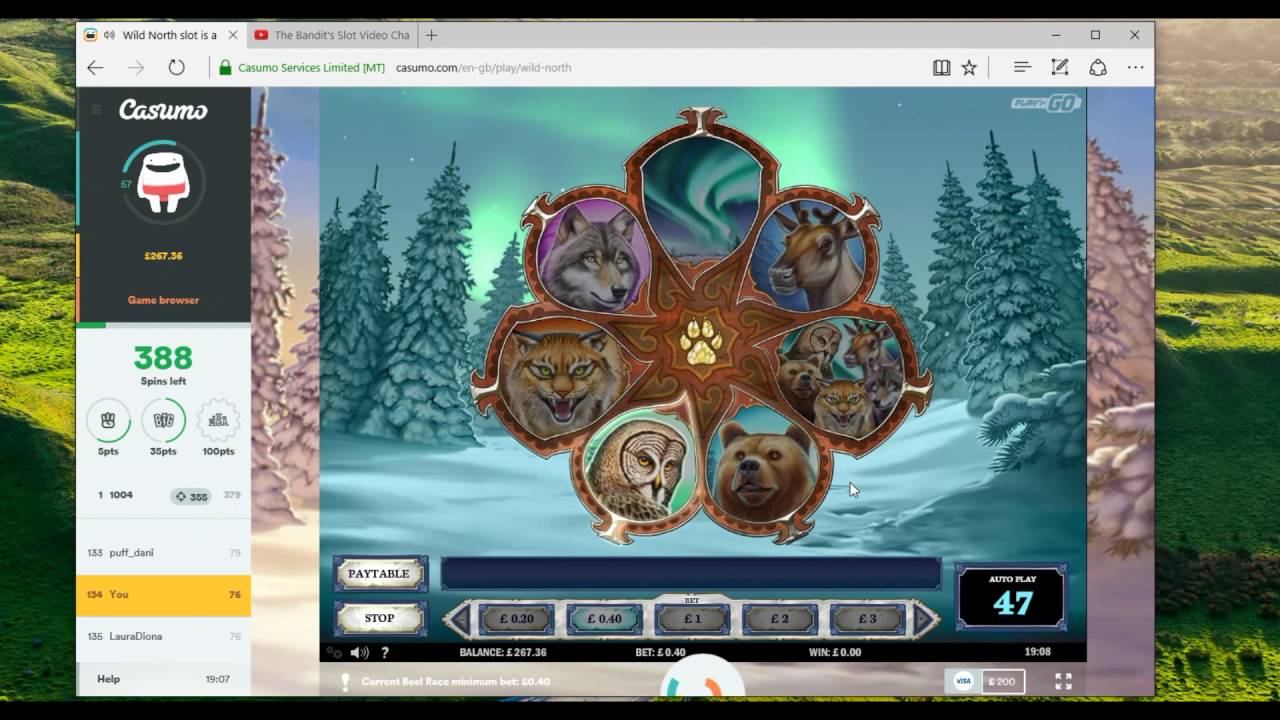Click the northern lights symbol on wheel

pos(702,199)
